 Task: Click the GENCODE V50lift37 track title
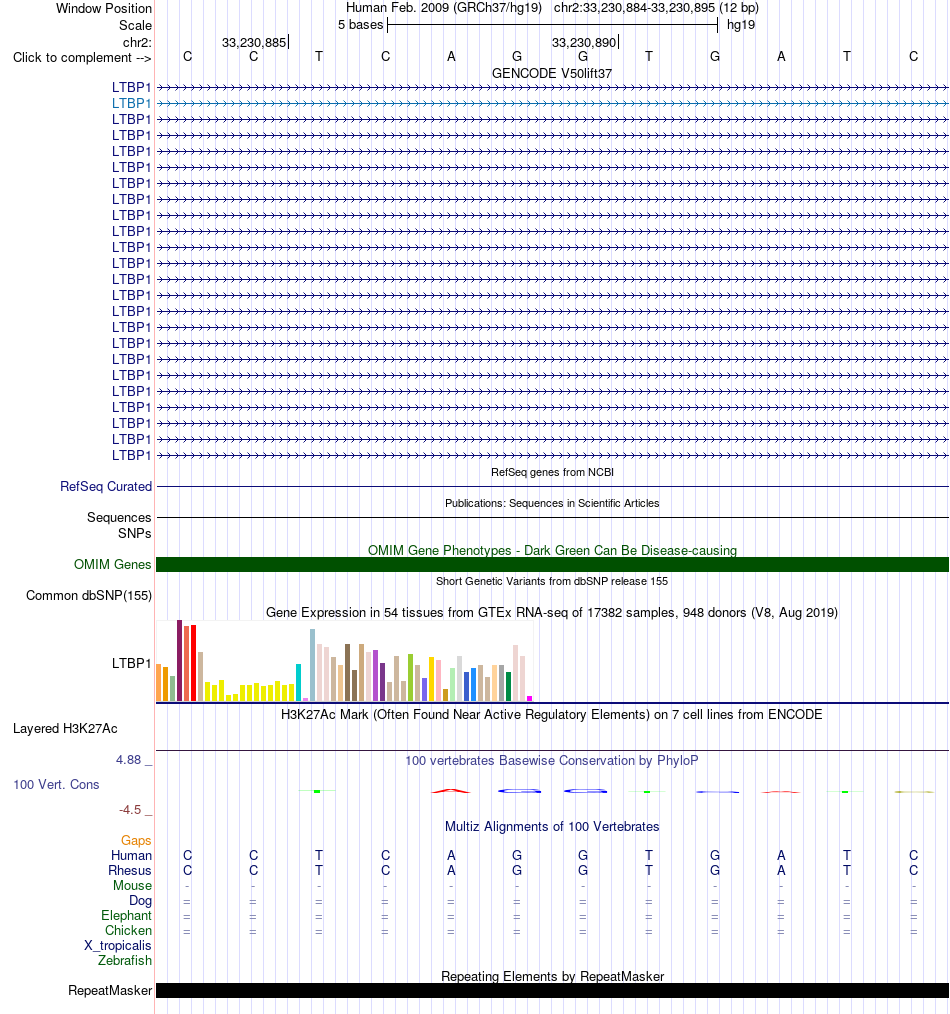pos(552,73)
